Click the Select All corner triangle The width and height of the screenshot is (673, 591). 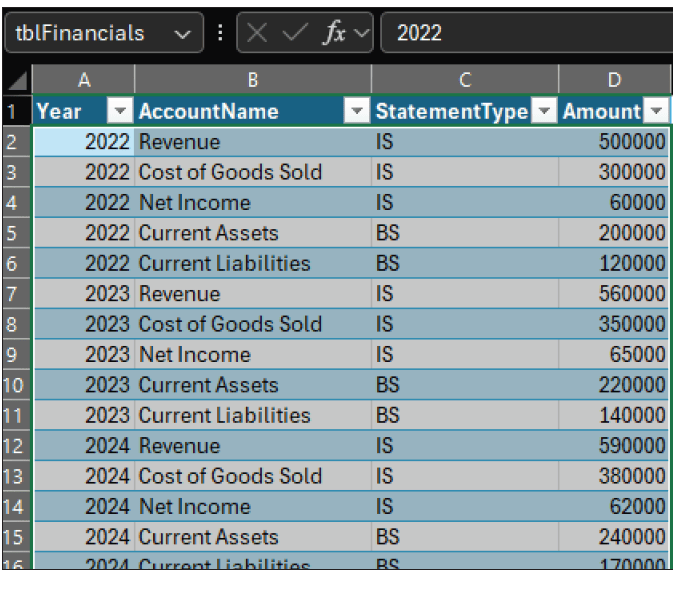coord(18,80)
